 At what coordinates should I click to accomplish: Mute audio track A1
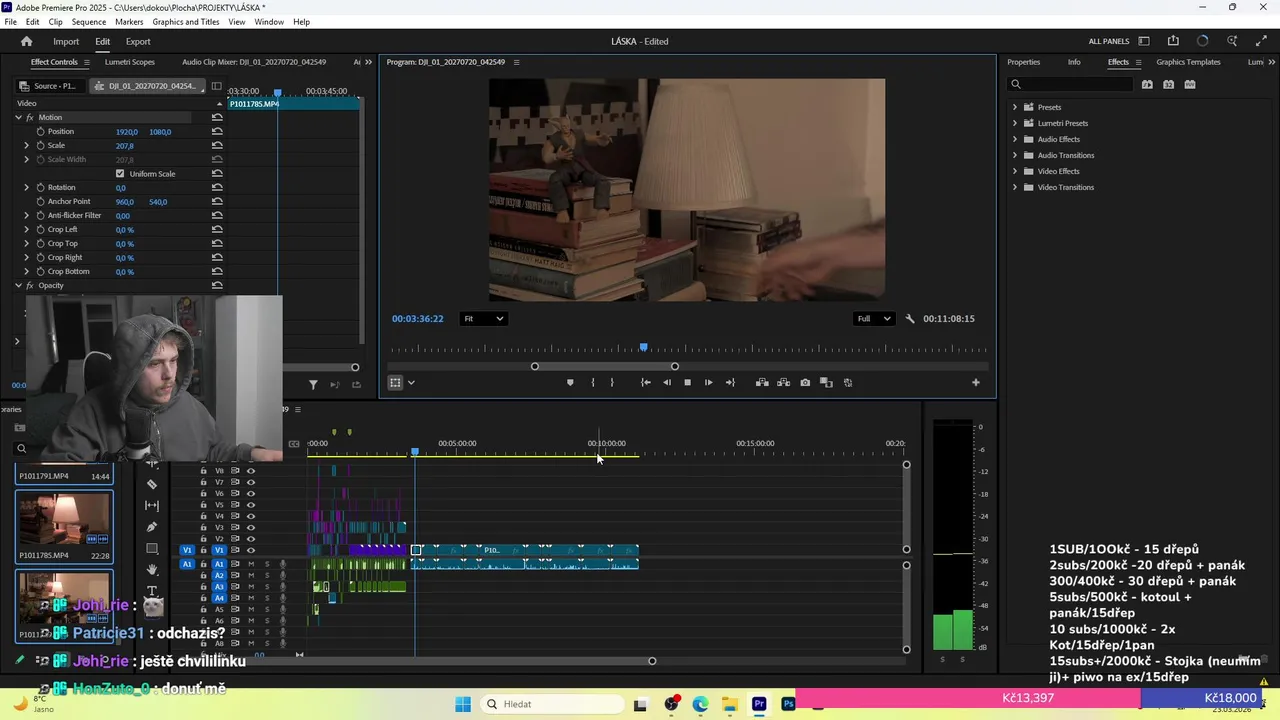(251, 564)
